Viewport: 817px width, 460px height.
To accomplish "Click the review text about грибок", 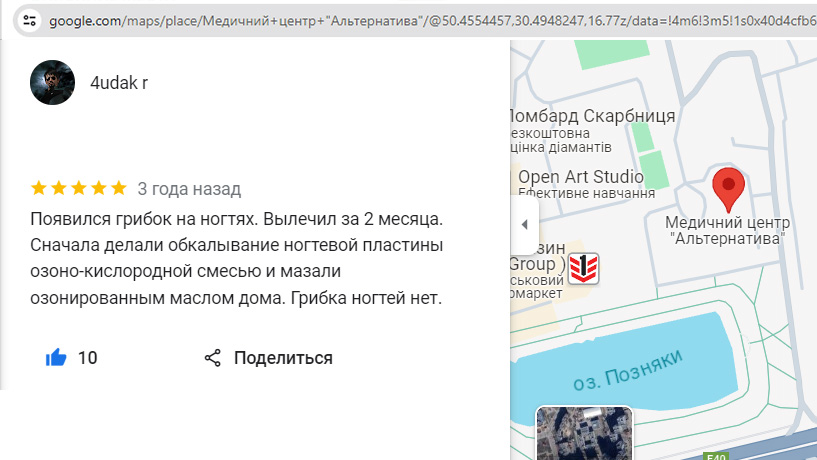I will pyautogui.click(x=236, y=258).
